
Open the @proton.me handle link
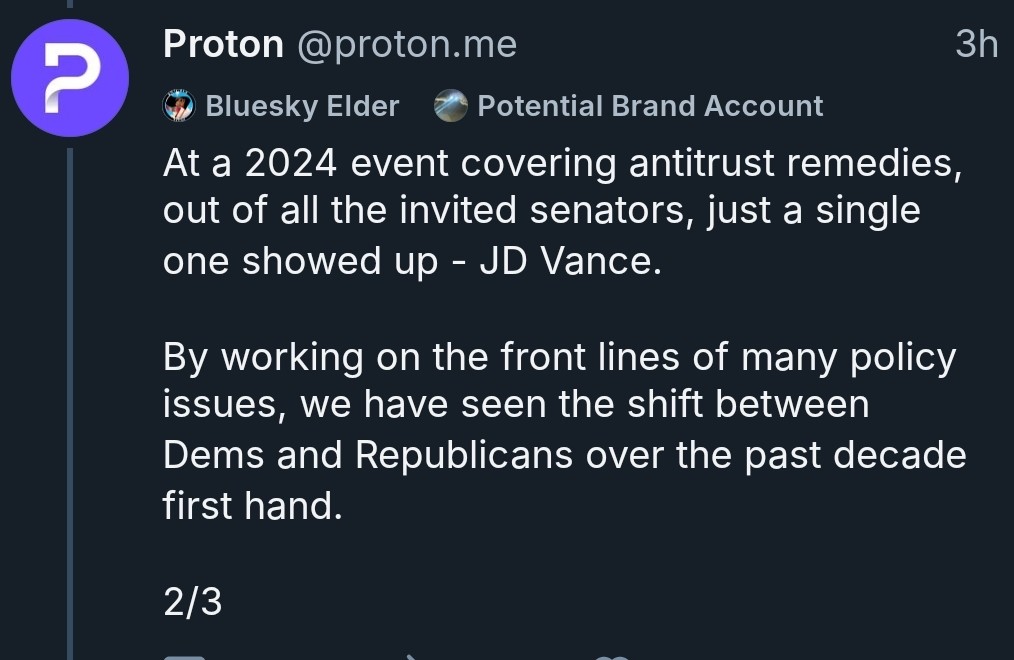point(407,45)
